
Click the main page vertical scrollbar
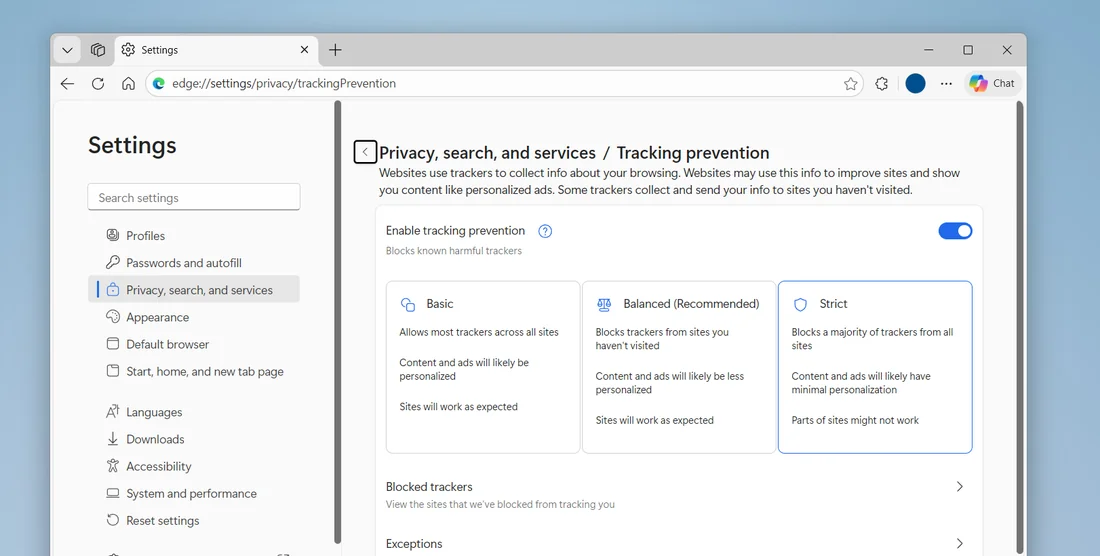pos(1020,326)
